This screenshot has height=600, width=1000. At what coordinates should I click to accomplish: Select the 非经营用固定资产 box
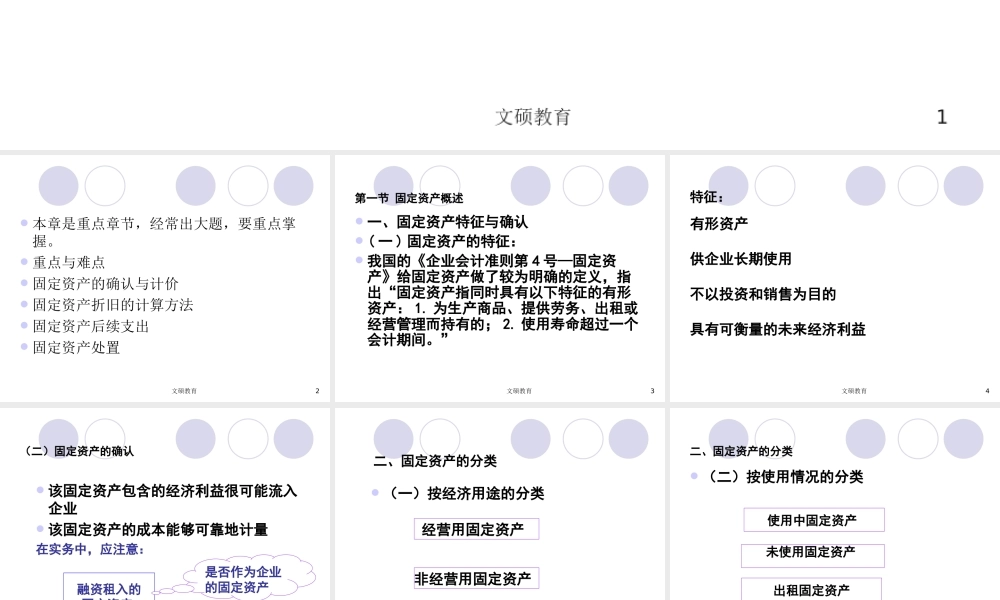tap(476, 578)
